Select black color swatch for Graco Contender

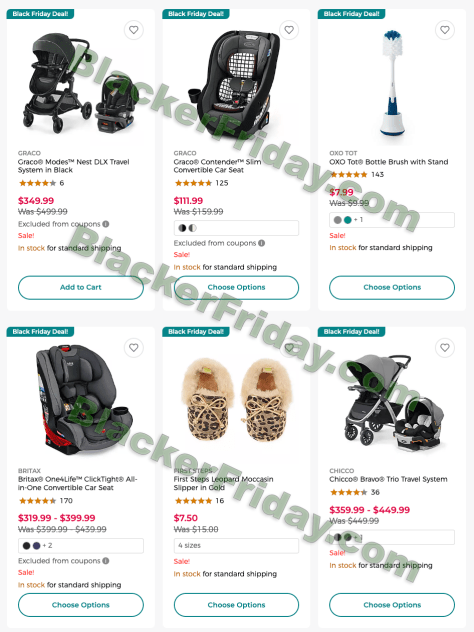(x=182, y=228)
